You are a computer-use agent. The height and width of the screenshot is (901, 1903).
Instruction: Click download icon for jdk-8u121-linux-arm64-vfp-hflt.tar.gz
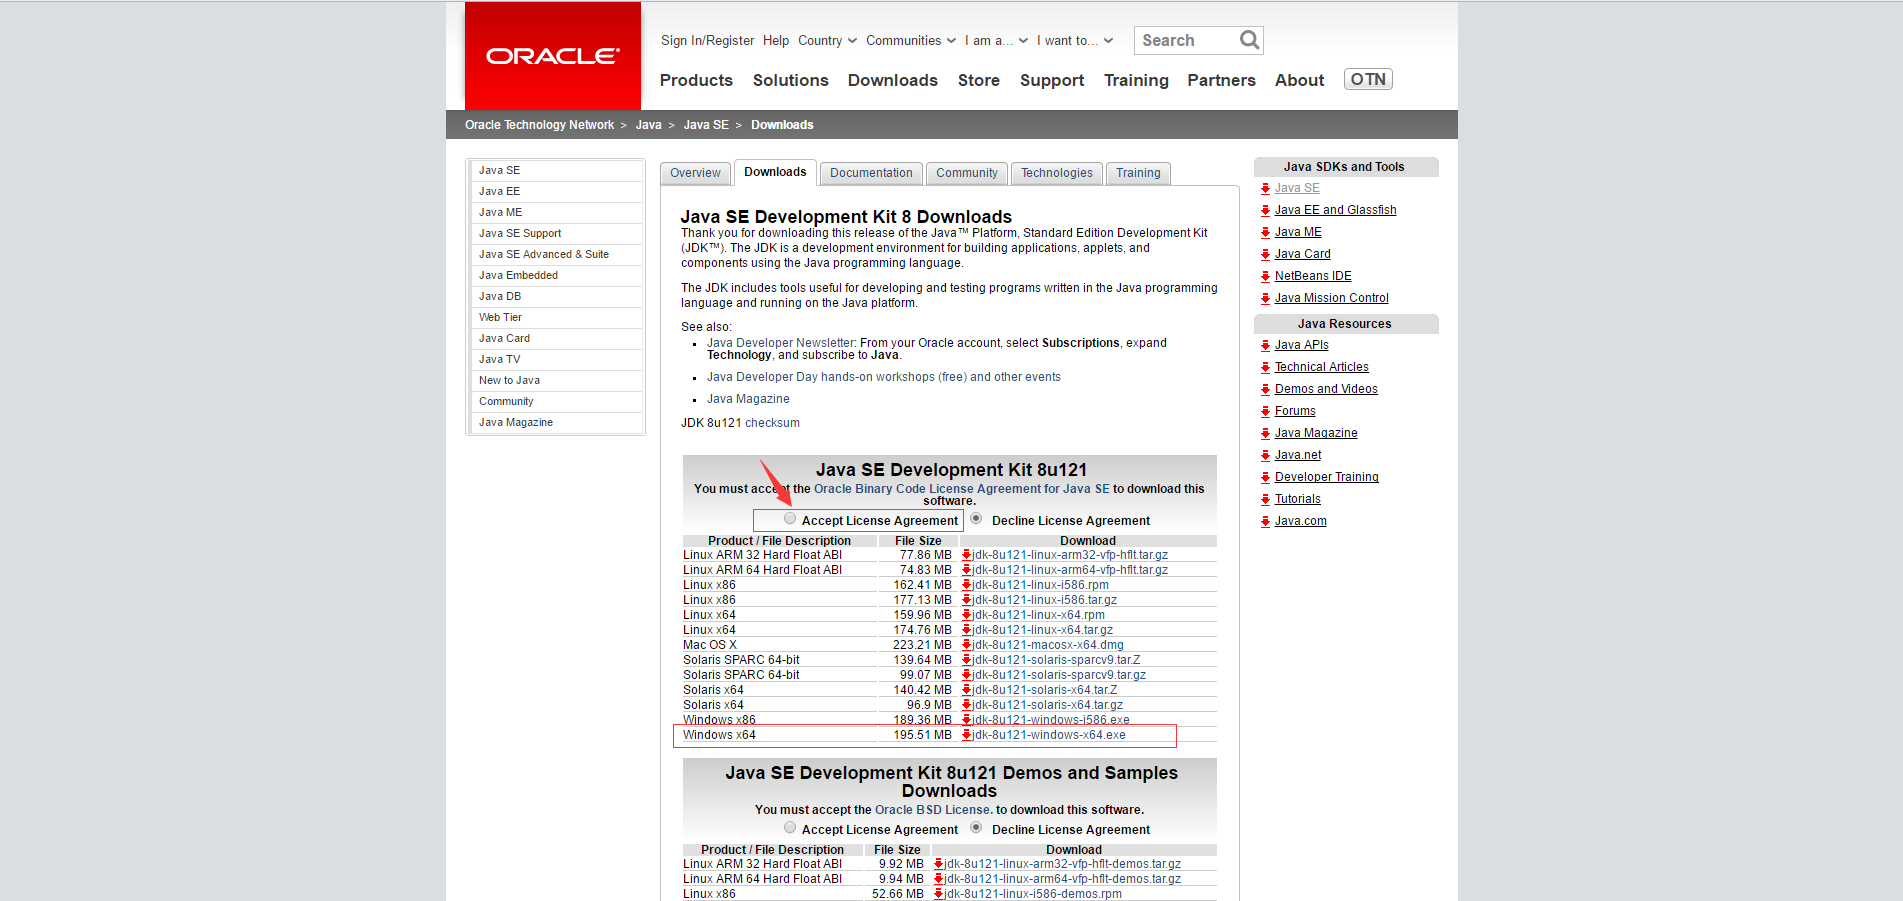(967, 570)
